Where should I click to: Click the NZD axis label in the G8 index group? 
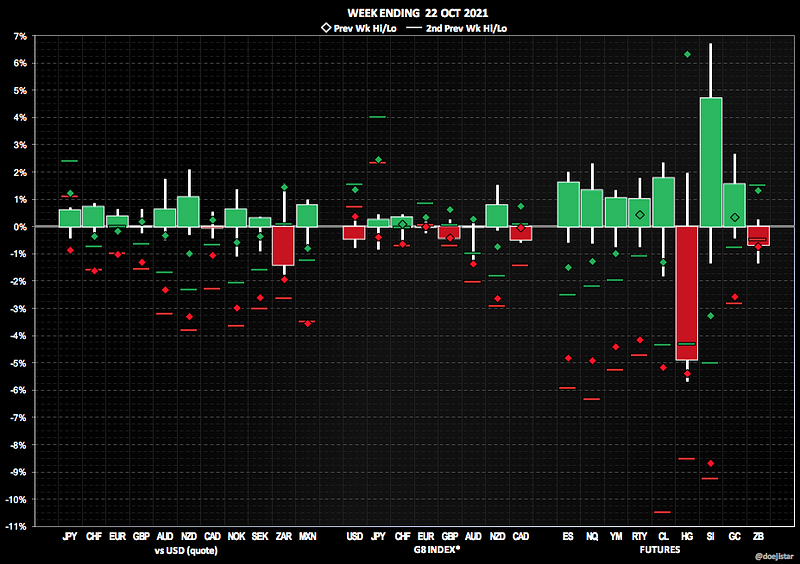point(497,536)
